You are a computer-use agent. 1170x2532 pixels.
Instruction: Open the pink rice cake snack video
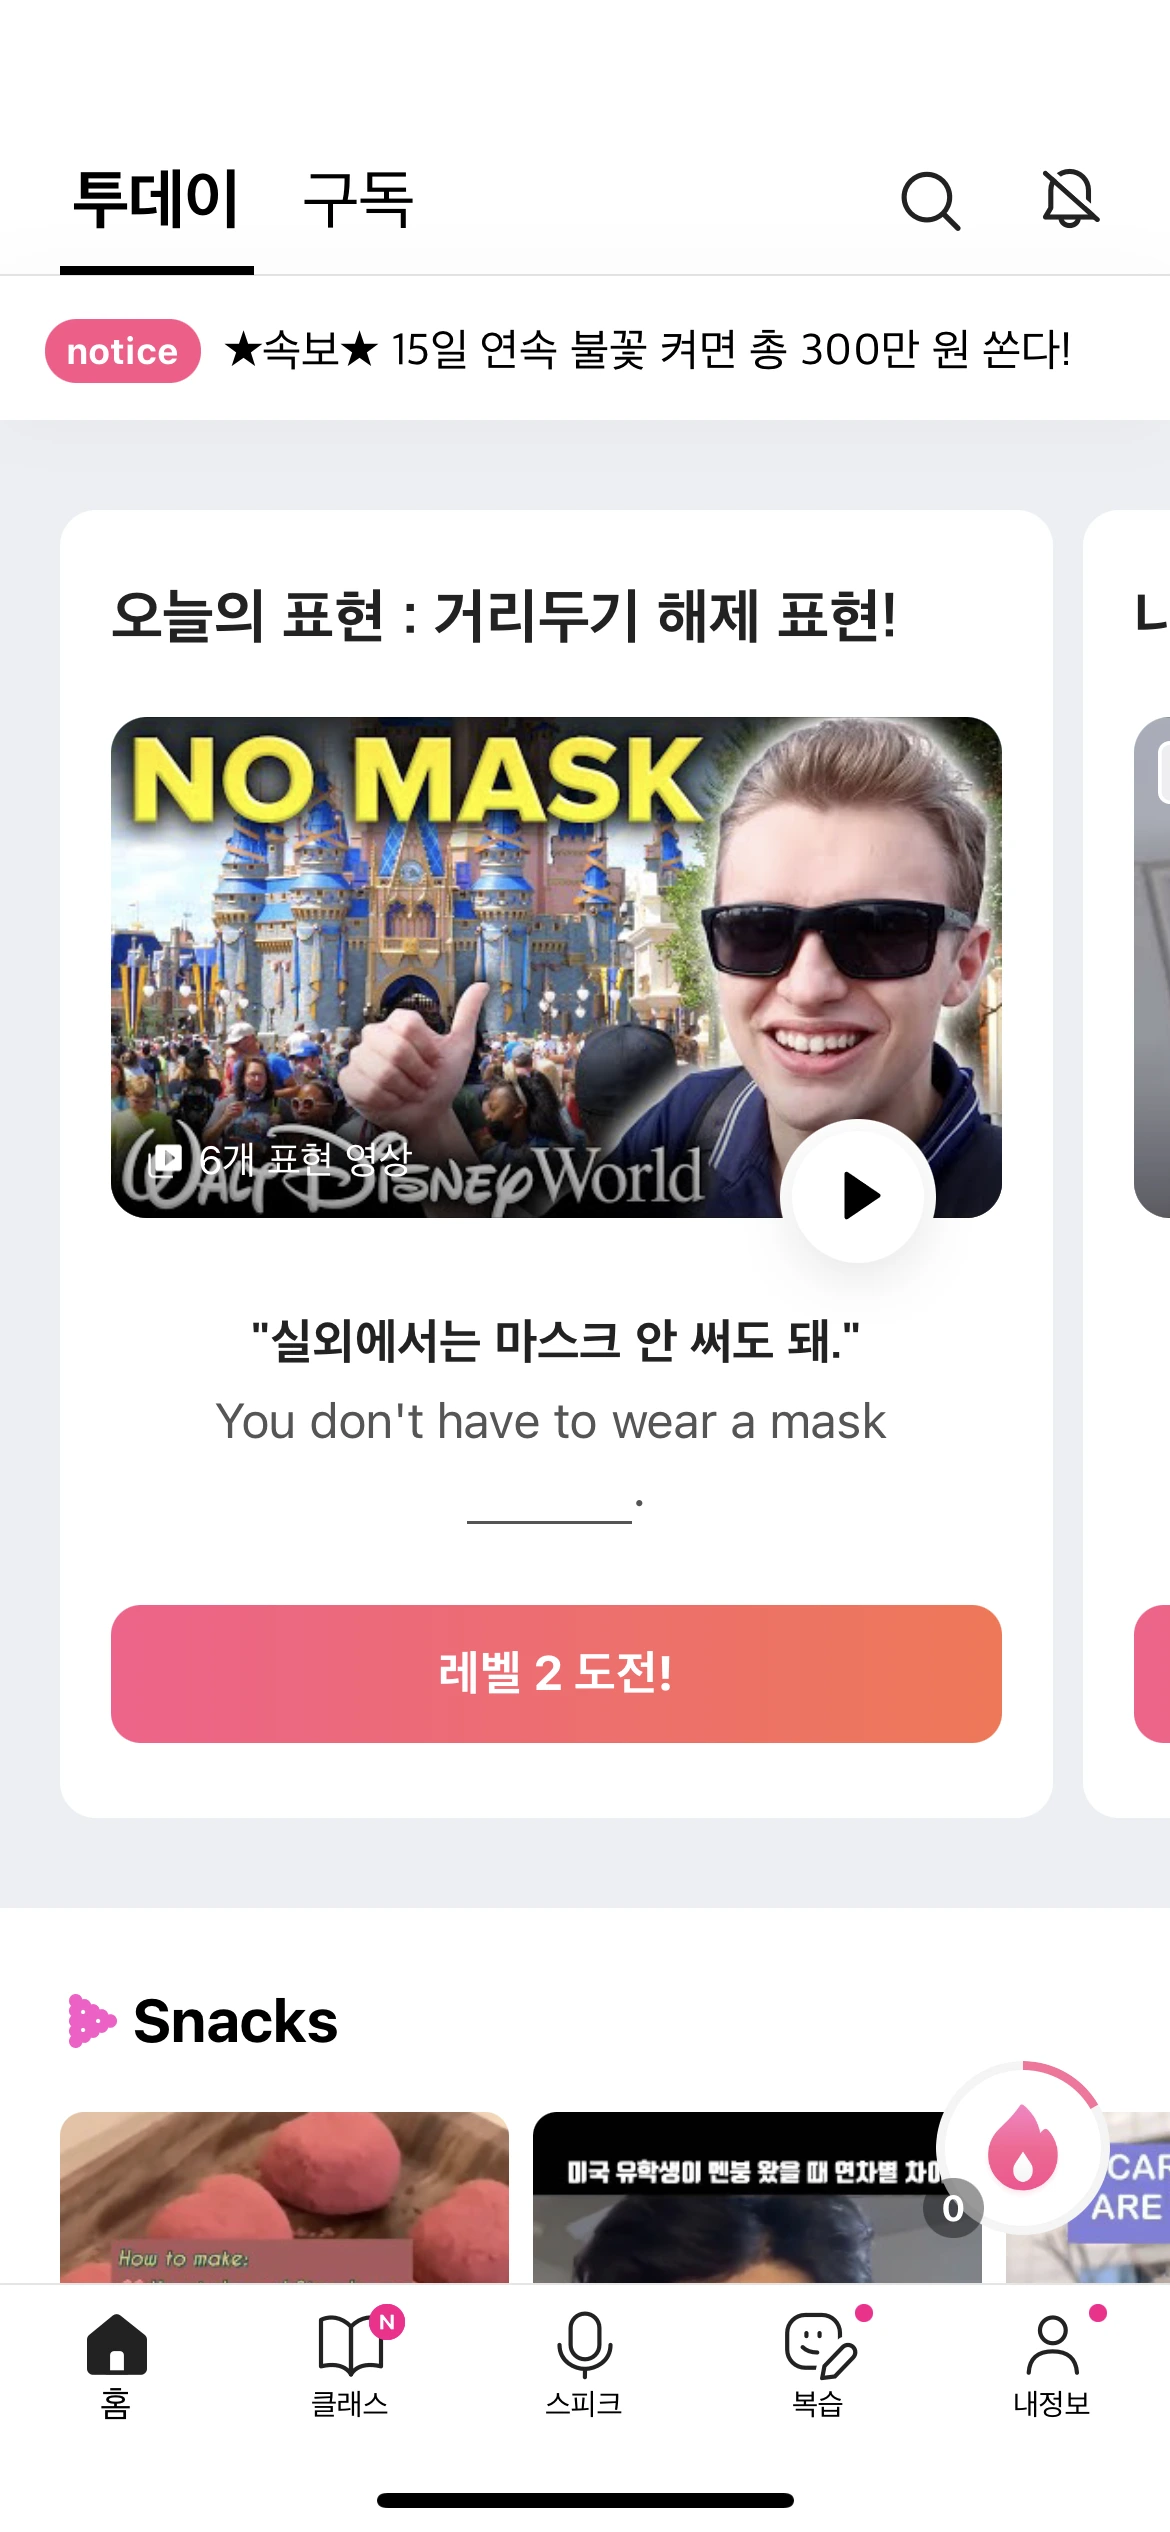284,2197
